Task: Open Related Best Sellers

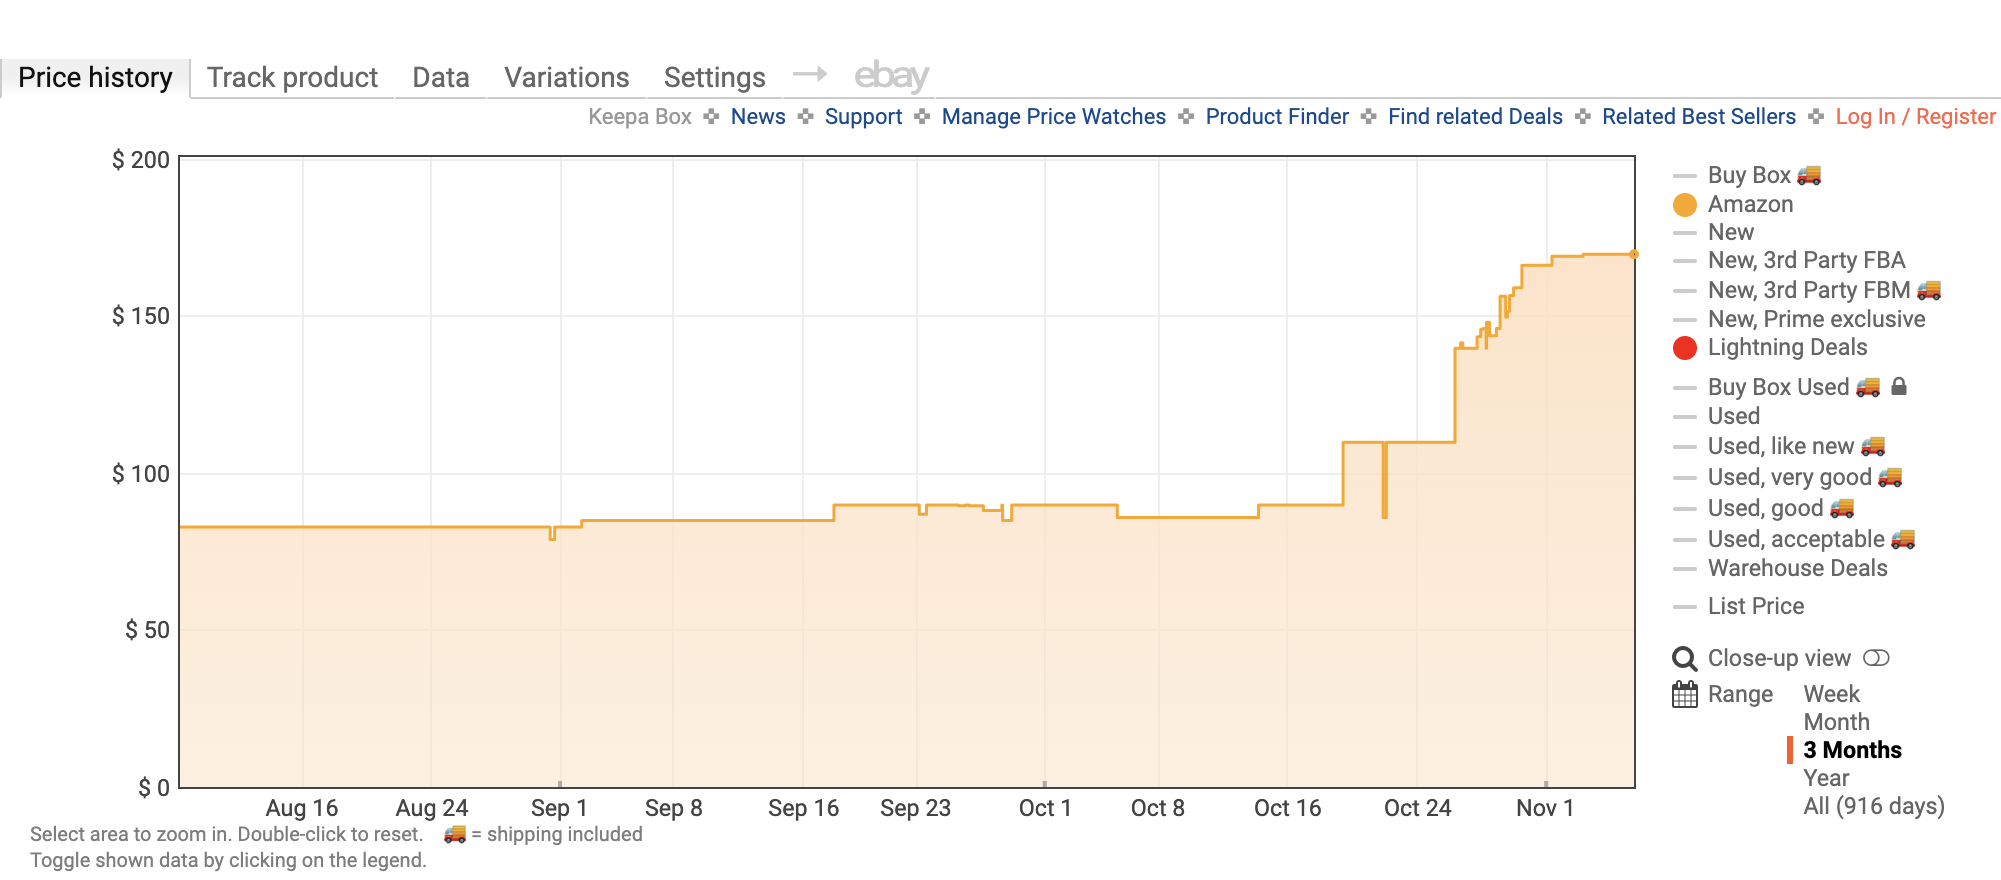Action: point(1699,117)
